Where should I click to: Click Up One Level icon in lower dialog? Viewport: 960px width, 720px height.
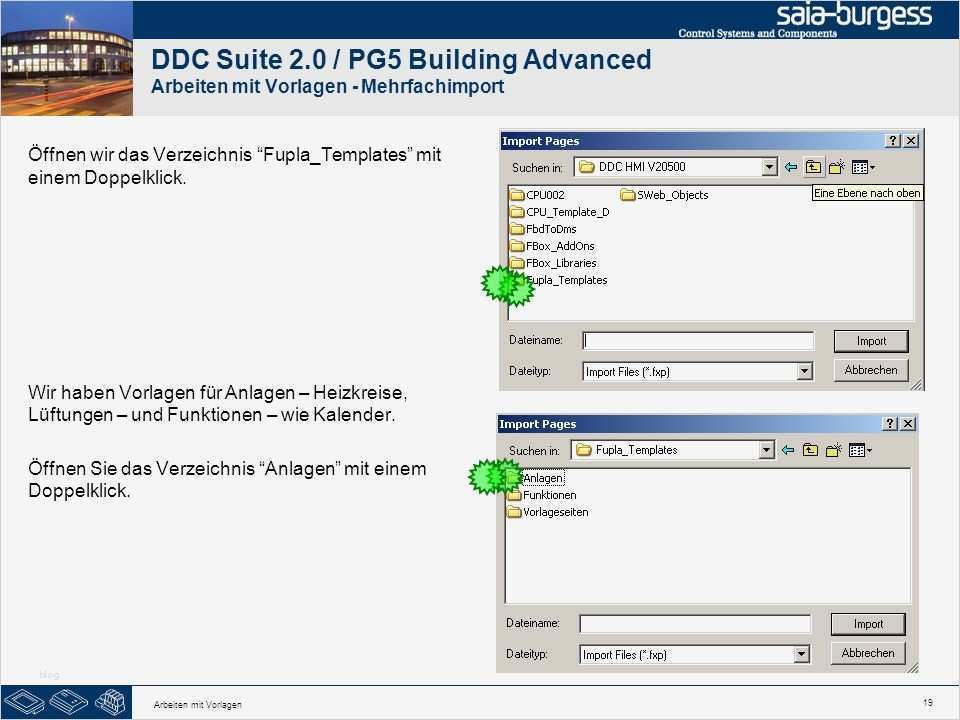click(810, 450)
